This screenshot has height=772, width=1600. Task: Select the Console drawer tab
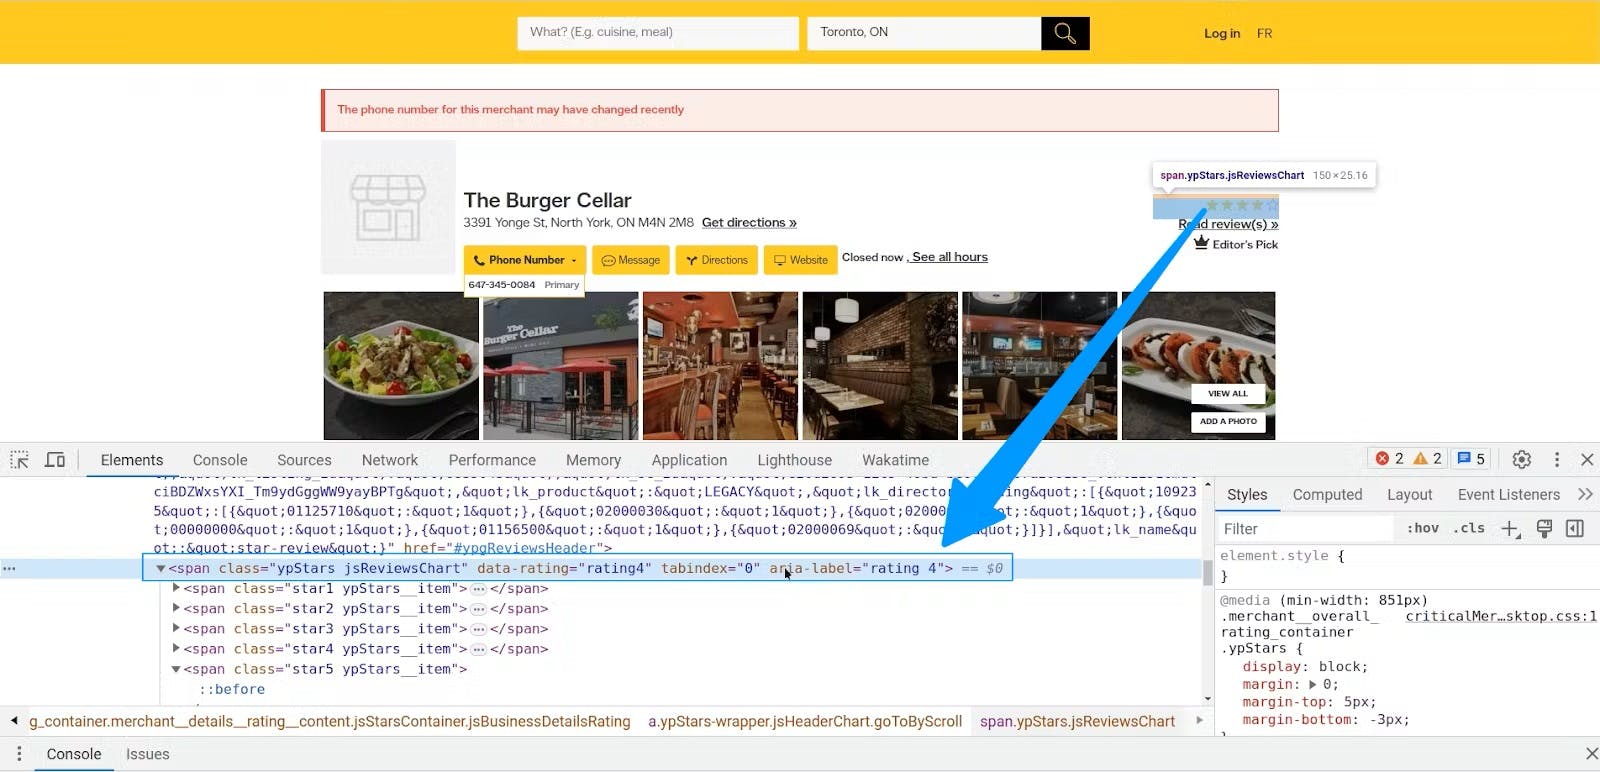(x=74, y=754)
